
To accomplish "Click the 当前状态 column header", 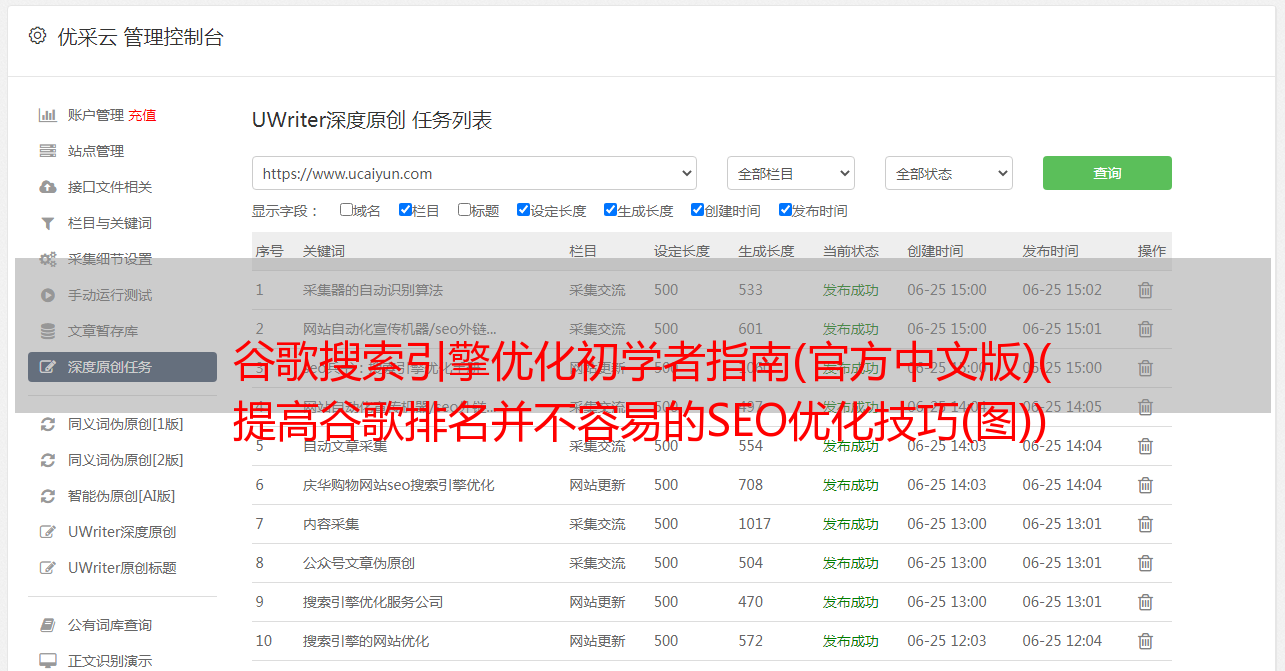I will pyautogui.click(x=851, y=251).
